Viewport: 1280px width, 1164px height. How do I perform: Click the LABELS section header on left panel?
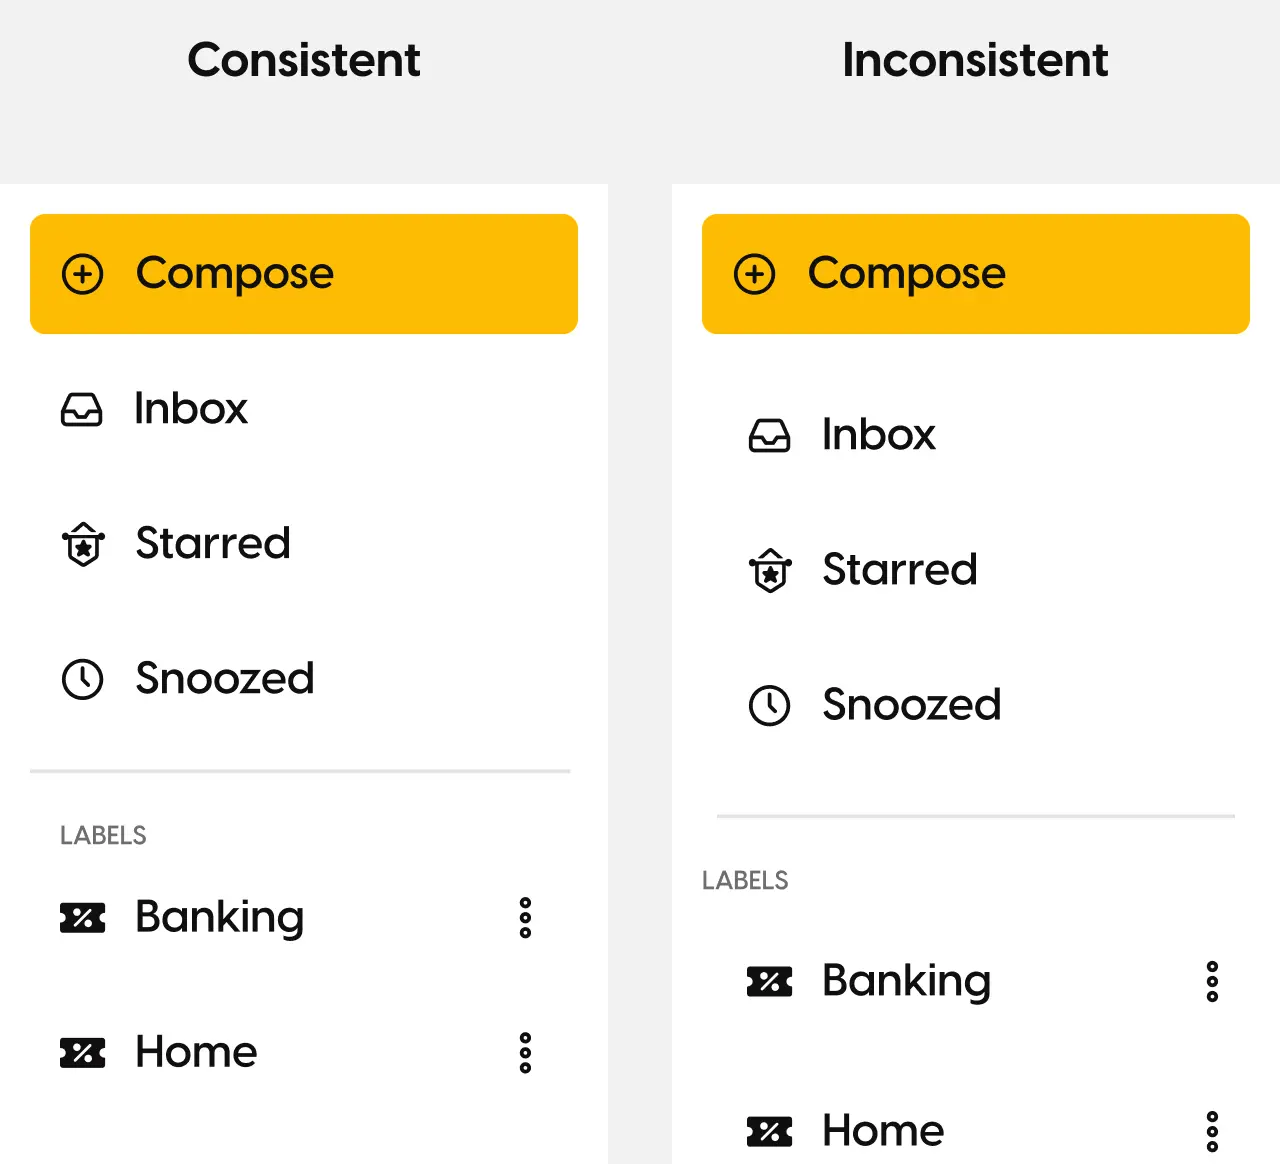coord(103,834)
